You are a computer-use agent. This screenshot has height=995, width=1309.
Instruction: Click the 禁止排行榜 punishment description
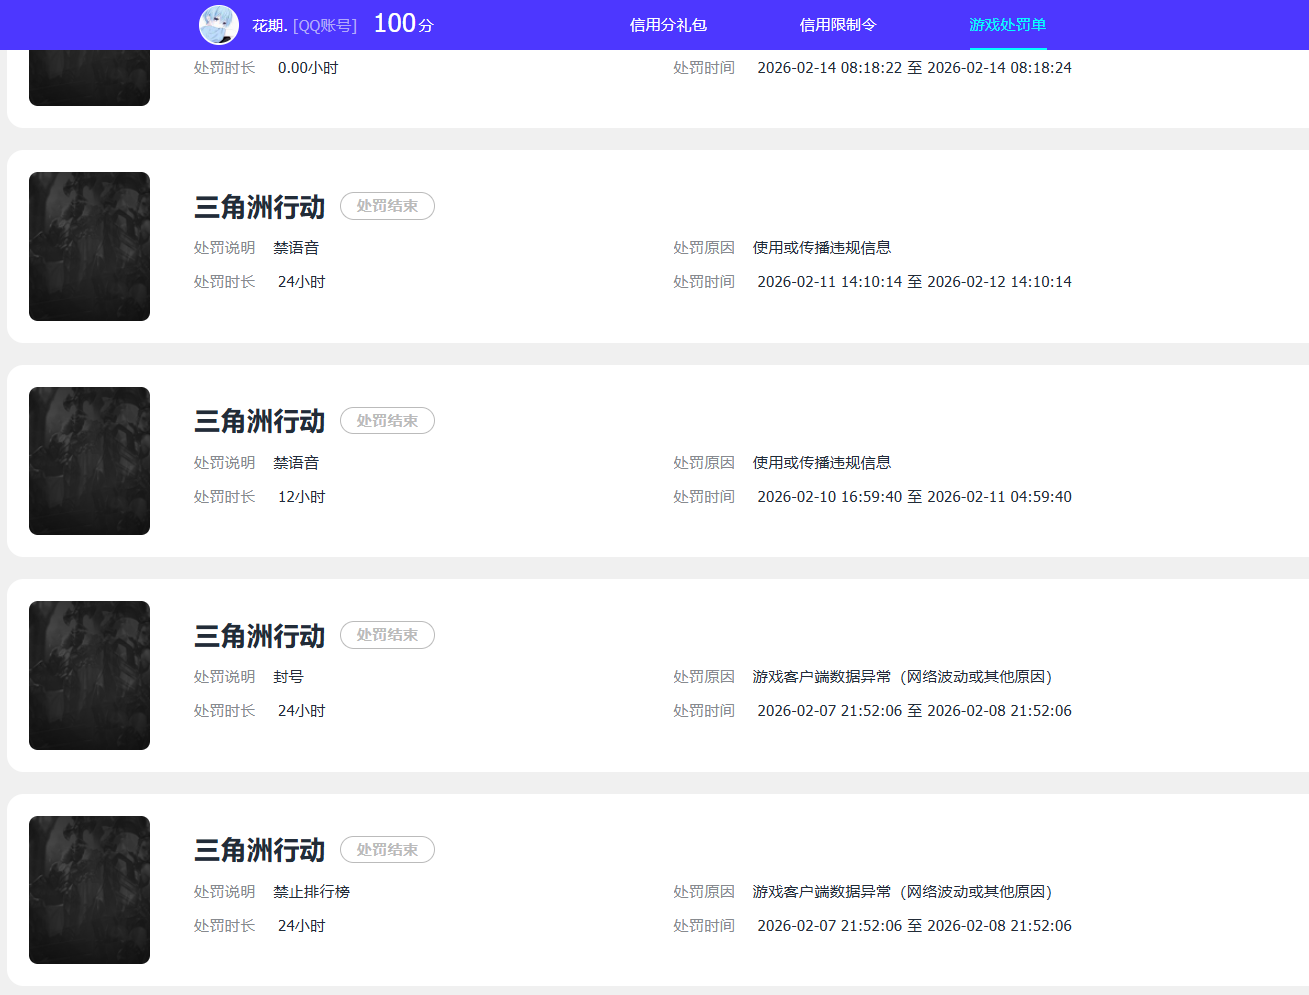311,891
